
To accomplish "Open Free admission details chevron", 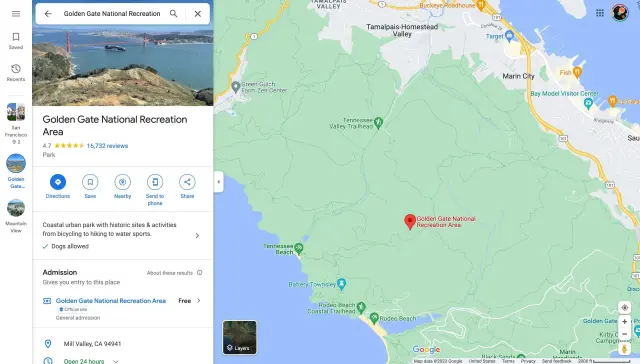I will click(x=199, y=301).
